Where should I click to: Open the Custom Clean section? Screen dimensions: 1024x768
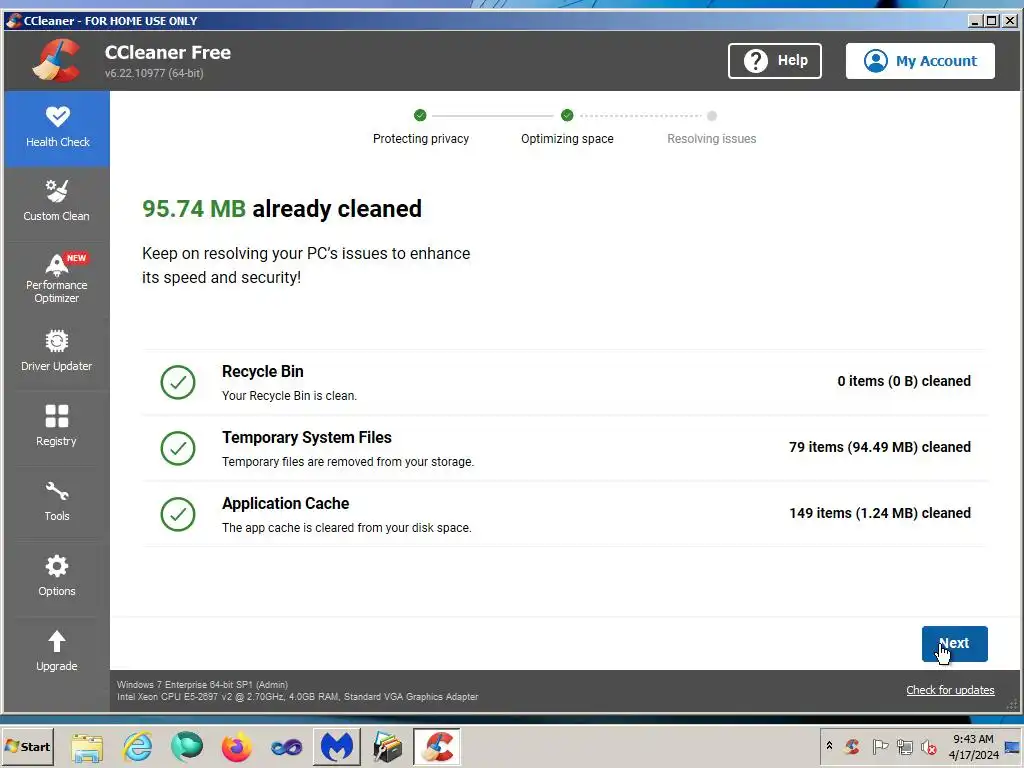point(57,201)
